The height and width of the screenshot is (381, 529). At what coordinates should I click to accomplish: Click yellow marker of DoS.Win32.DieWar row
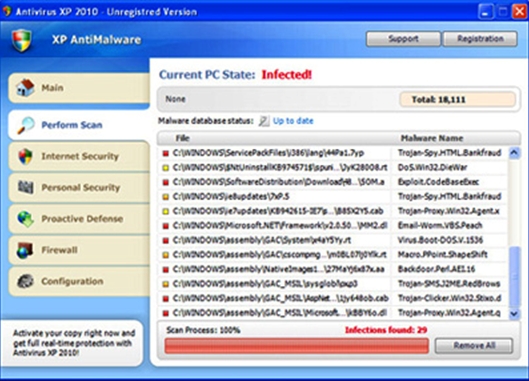pyautogui.click(x=165, y=168)
